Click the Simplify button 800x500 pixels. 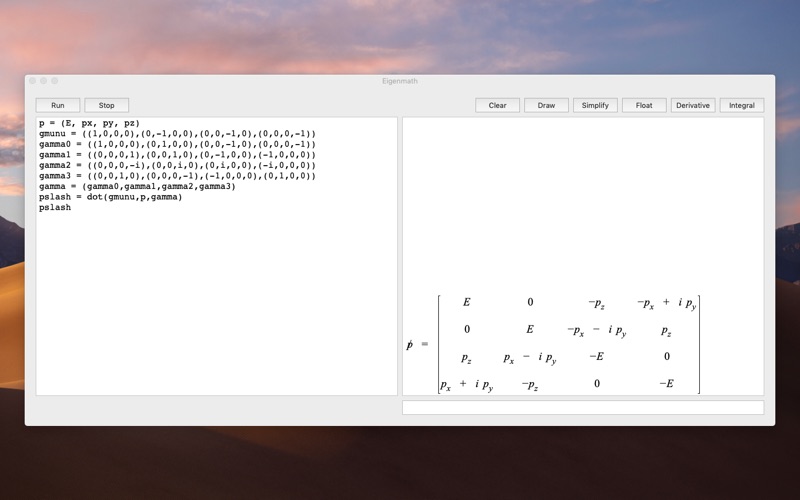pyautogui.click(x=595, y=105)
